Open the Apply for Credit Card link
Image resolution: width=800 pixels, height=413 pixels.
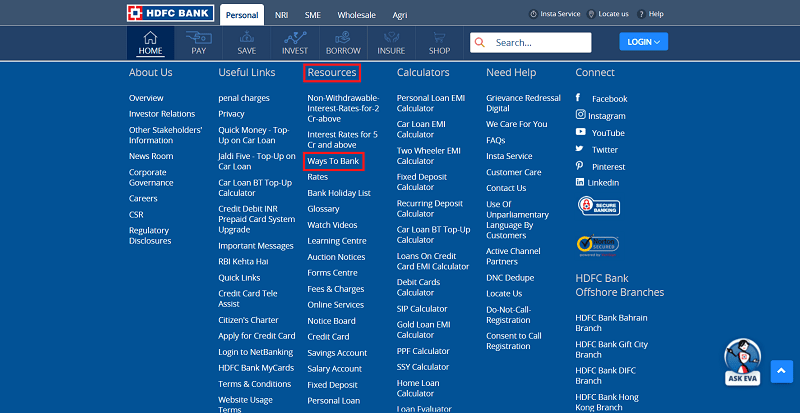coord(257,336)
